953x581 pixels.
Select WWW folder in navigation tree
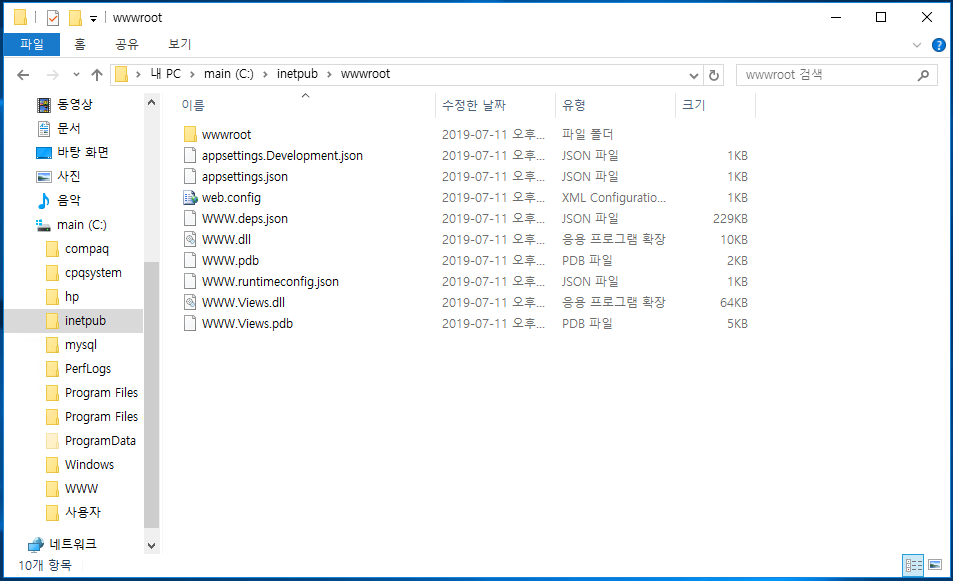pos(81,489)
